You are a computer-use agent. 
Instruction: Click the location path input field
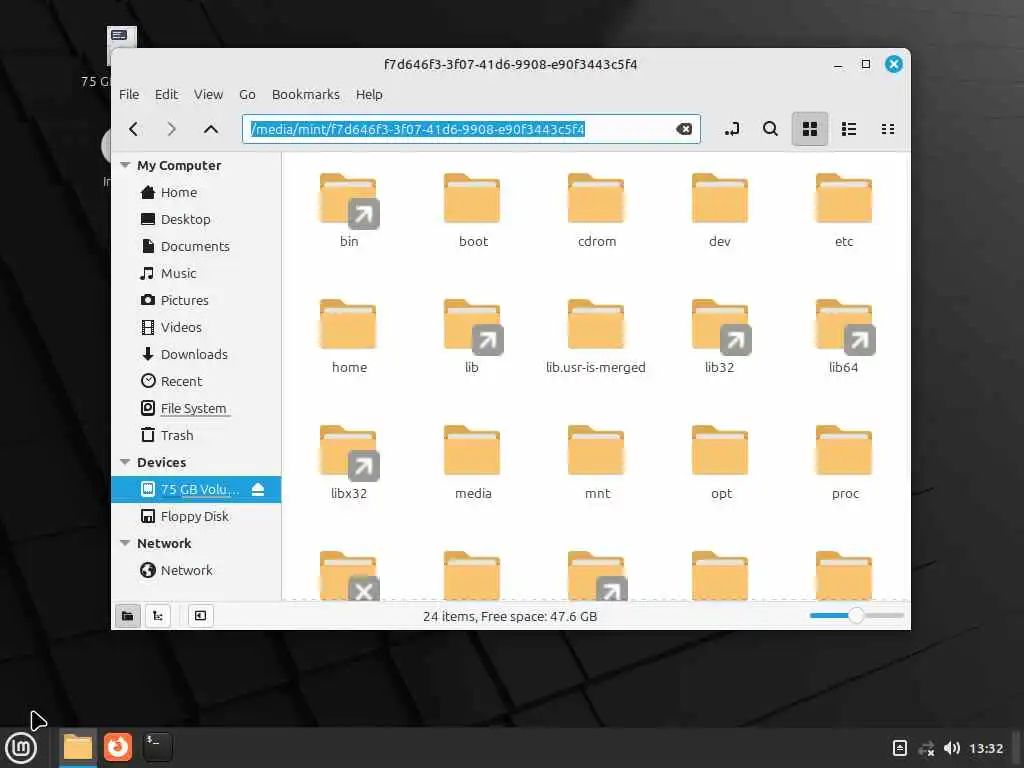(471, 129)
